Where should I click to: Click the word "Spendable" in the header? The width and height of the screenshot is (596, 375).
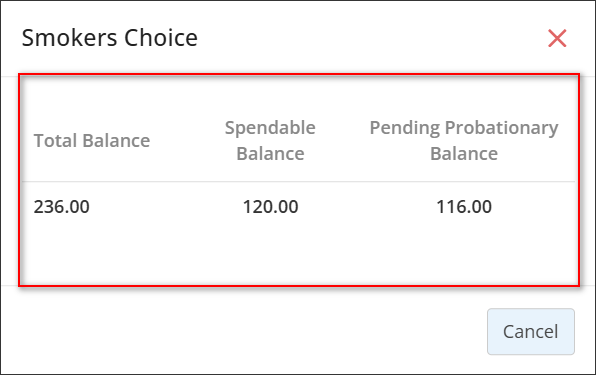(x=270, y=128)
